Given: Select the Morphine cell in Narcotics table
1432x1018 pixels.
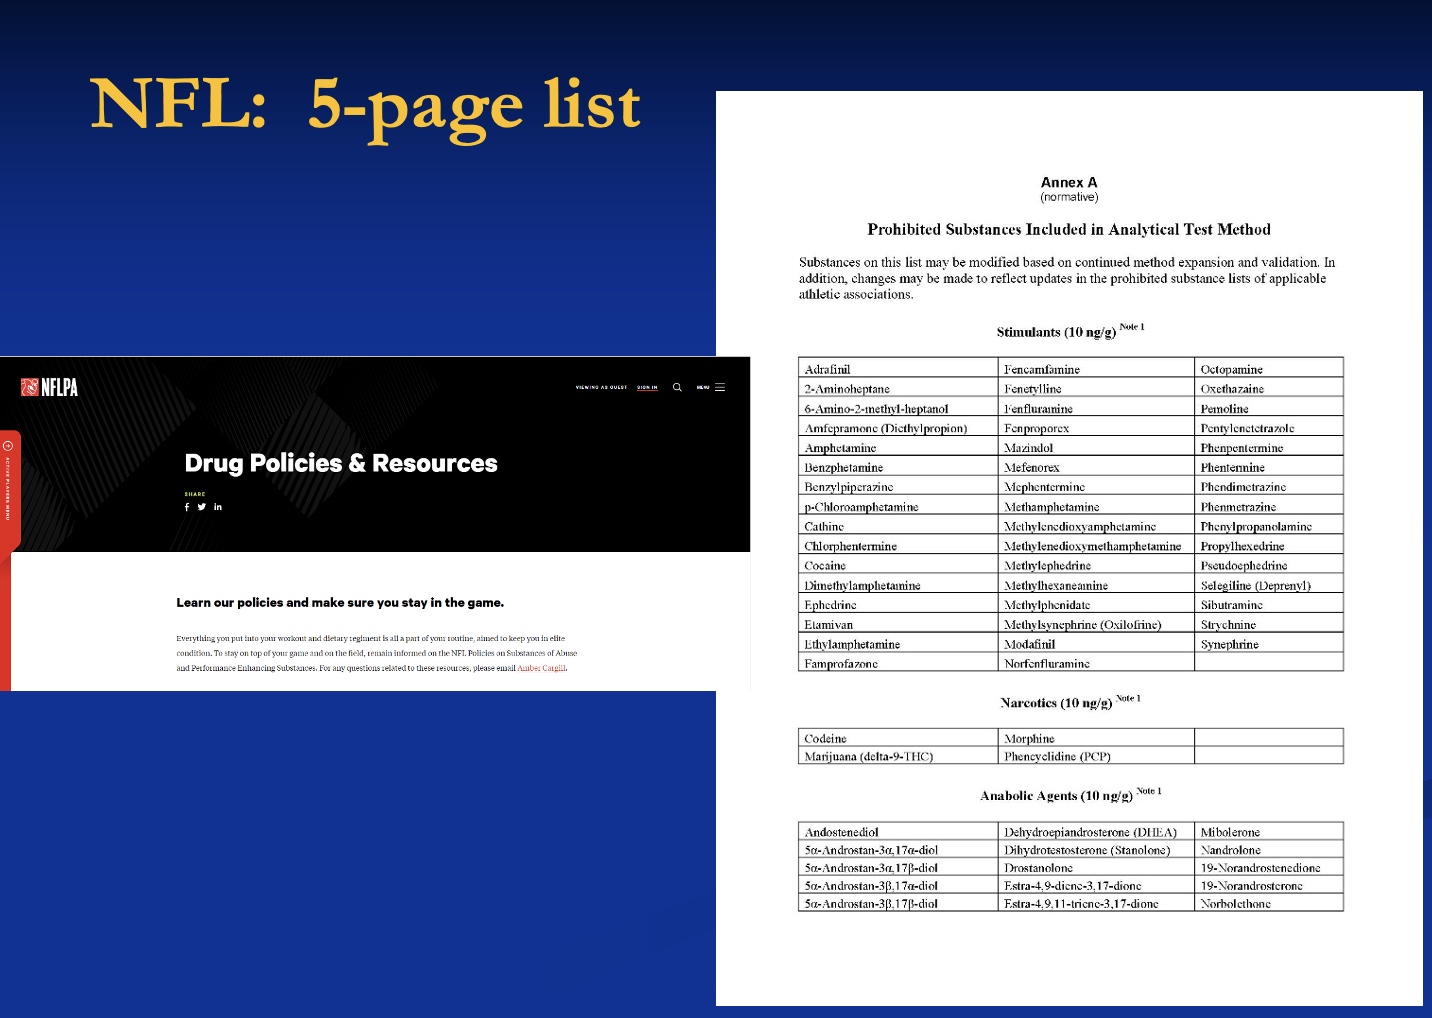Looking at the screenshot, I should [x=1029, y=739].
